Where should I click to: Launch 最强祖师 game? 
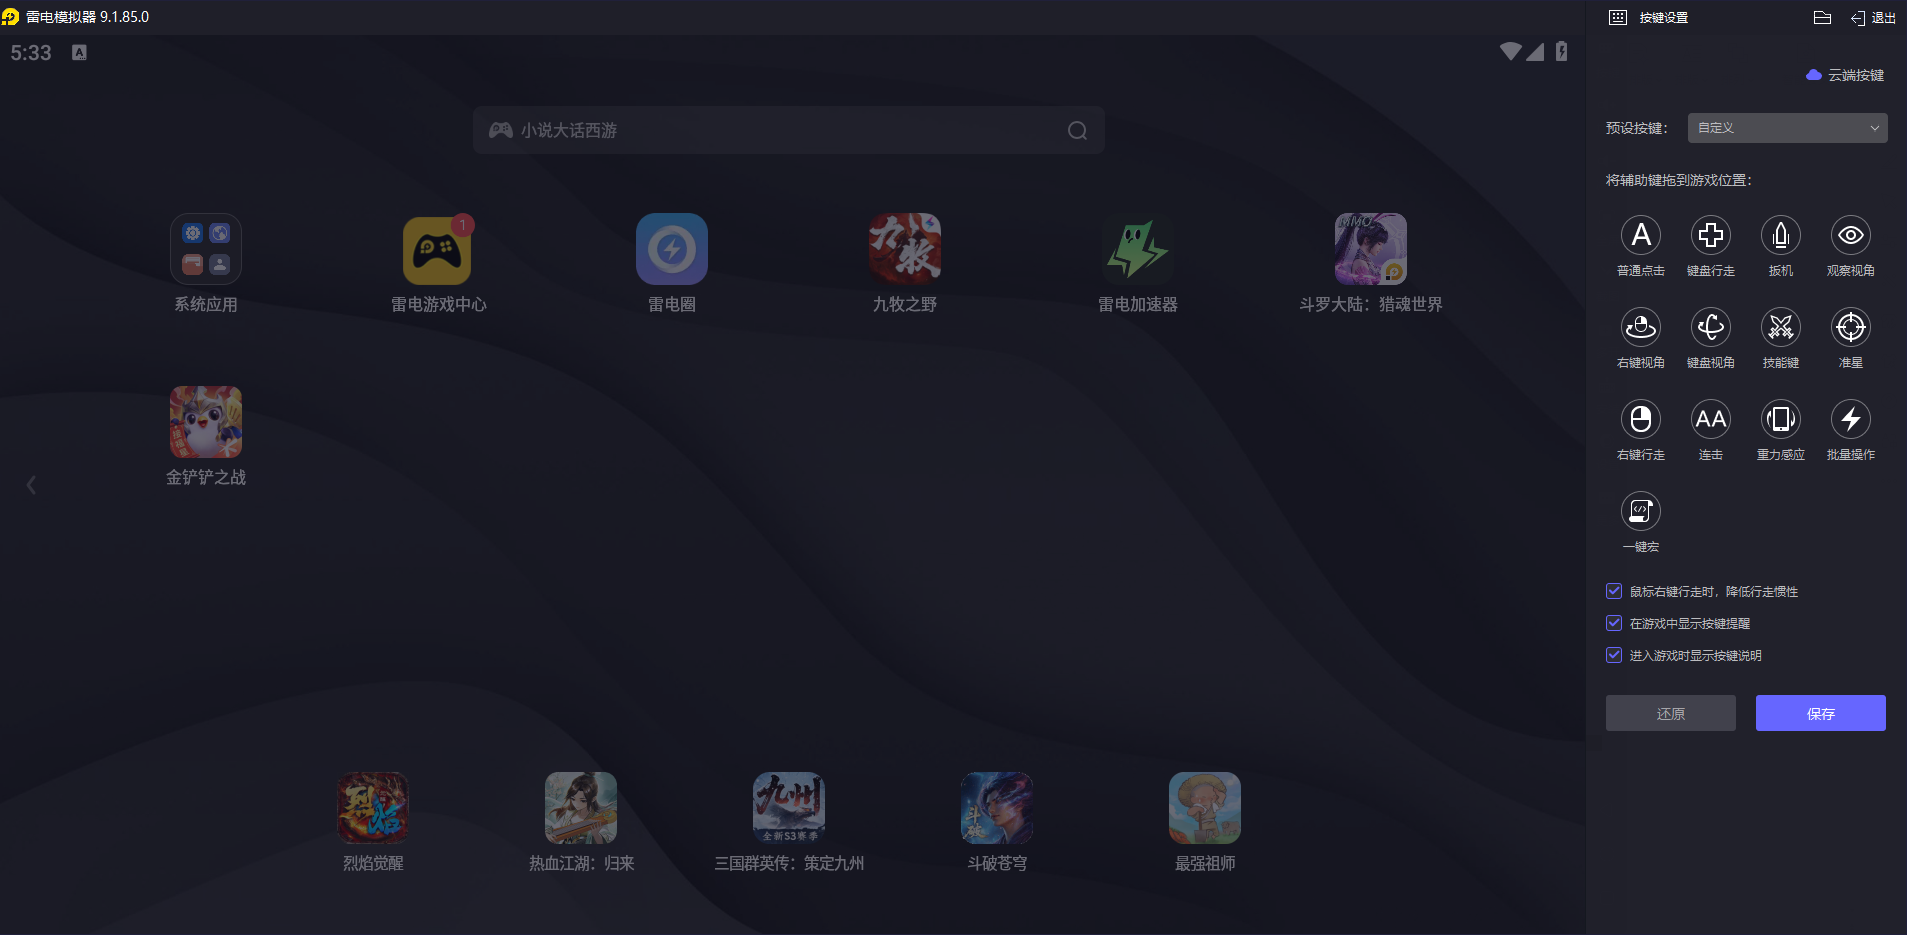(x=1205, y=808)
